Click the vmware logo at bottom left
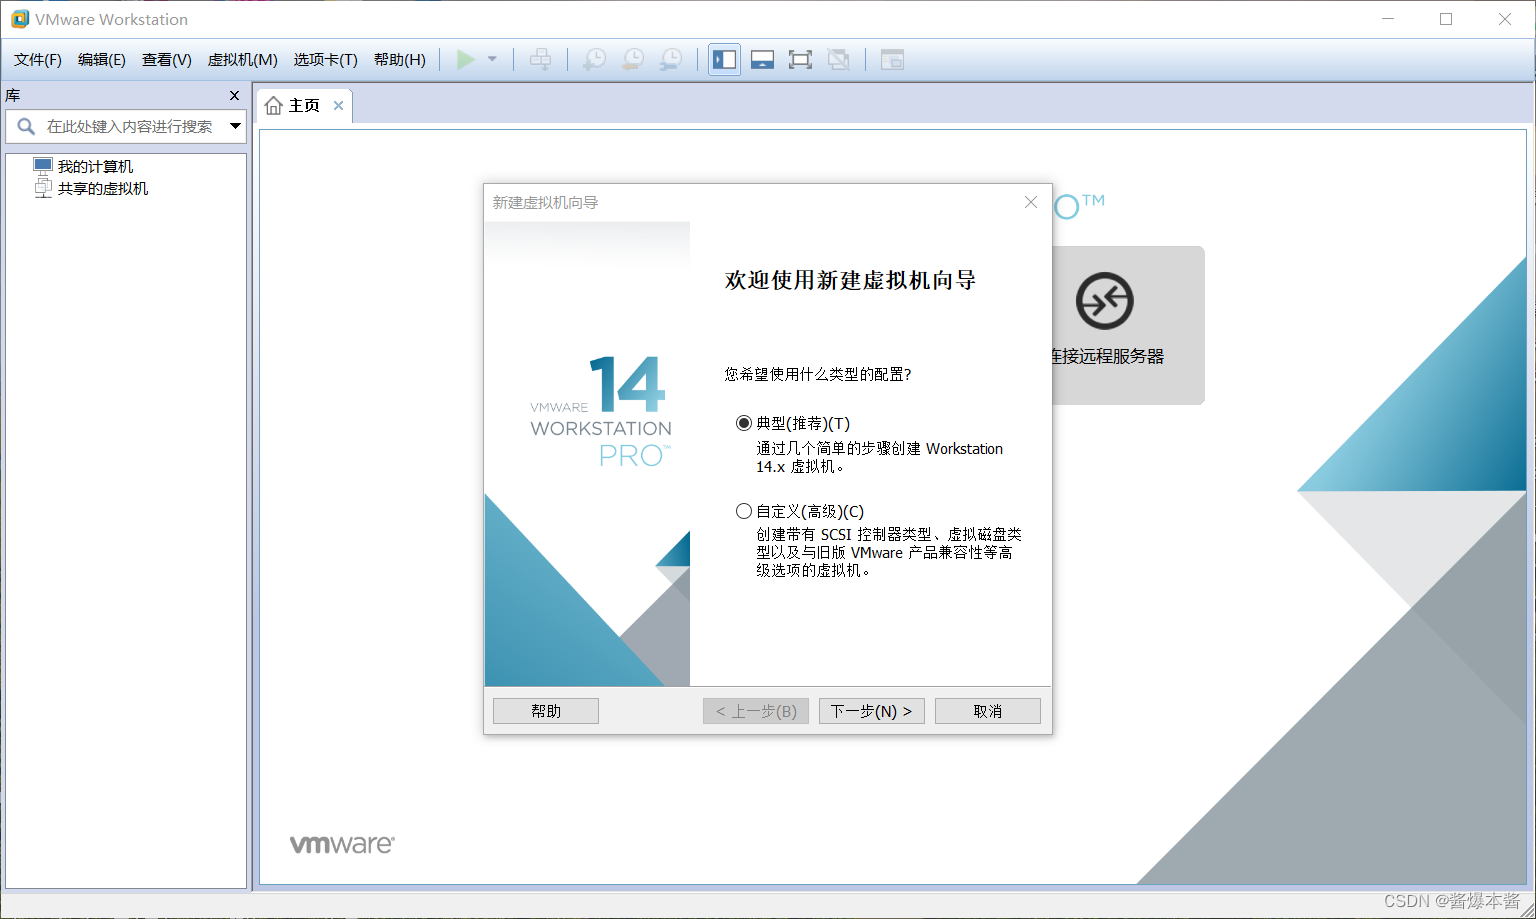The width and height of the screenshot is (1536, 919). (342, 844)
